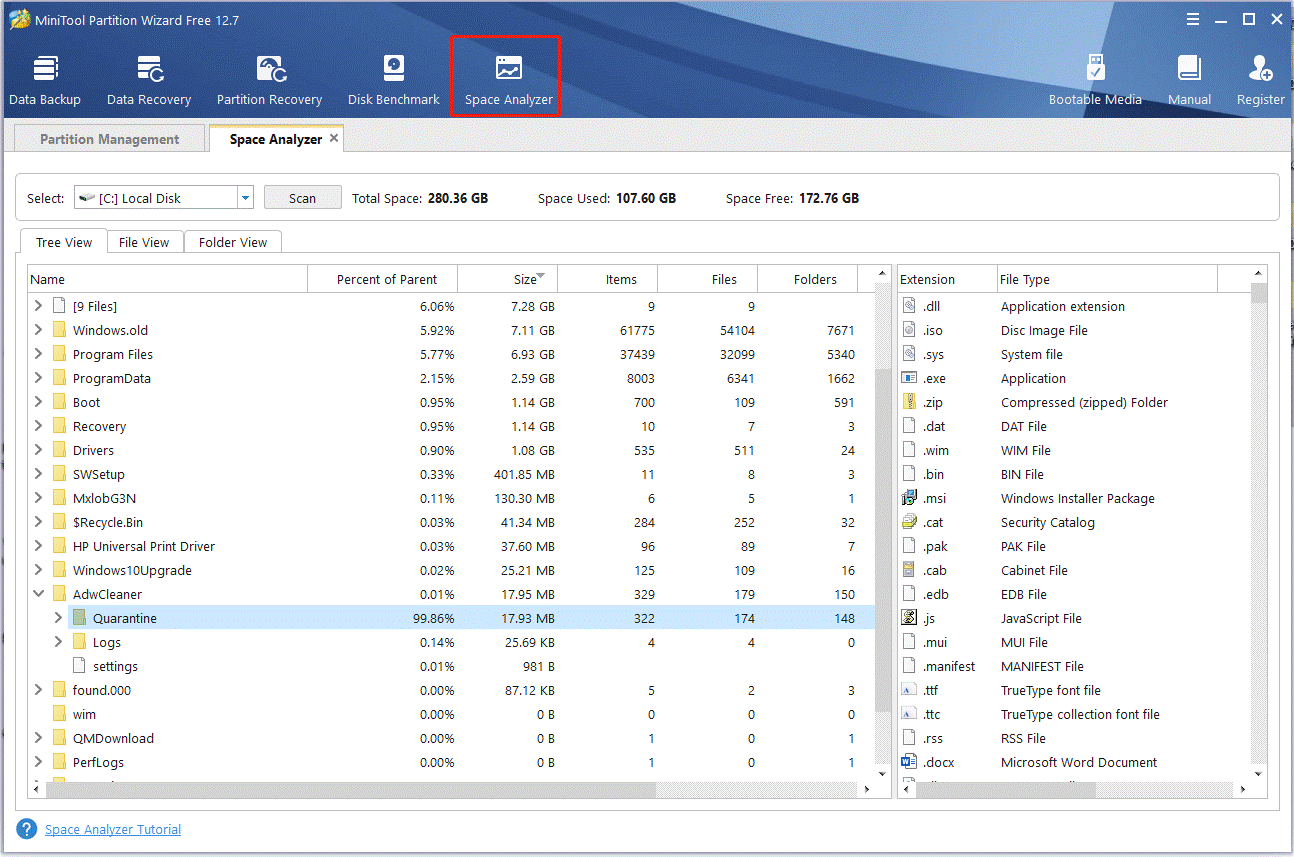Click the Space Analyzer toolbar icon
Image resolution: width=1294 pixels, height=857 pixels.
pos(508,68)
